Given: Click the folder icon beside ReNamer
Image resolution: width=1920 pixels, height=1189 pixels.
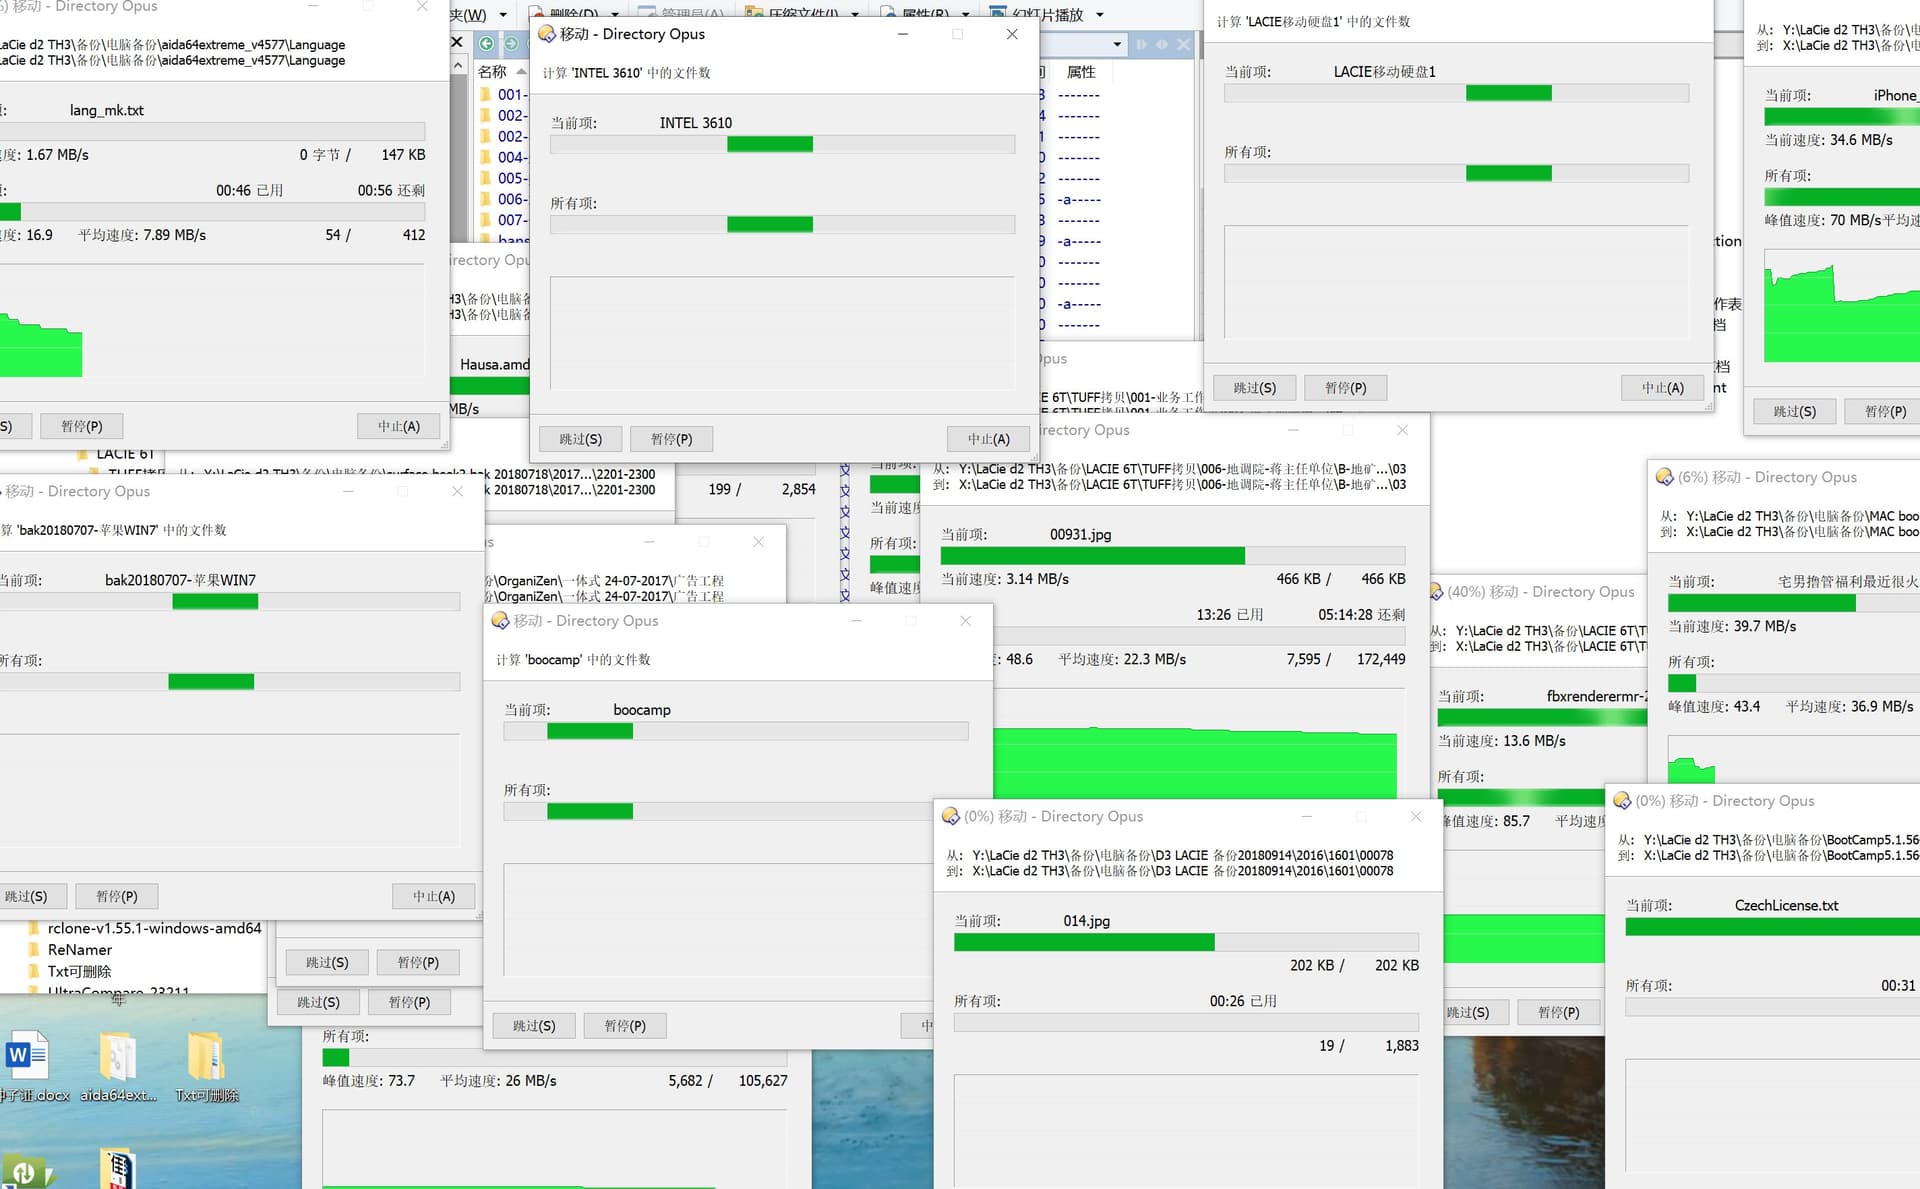Looking at the screenshot, I should coord(35,950).
